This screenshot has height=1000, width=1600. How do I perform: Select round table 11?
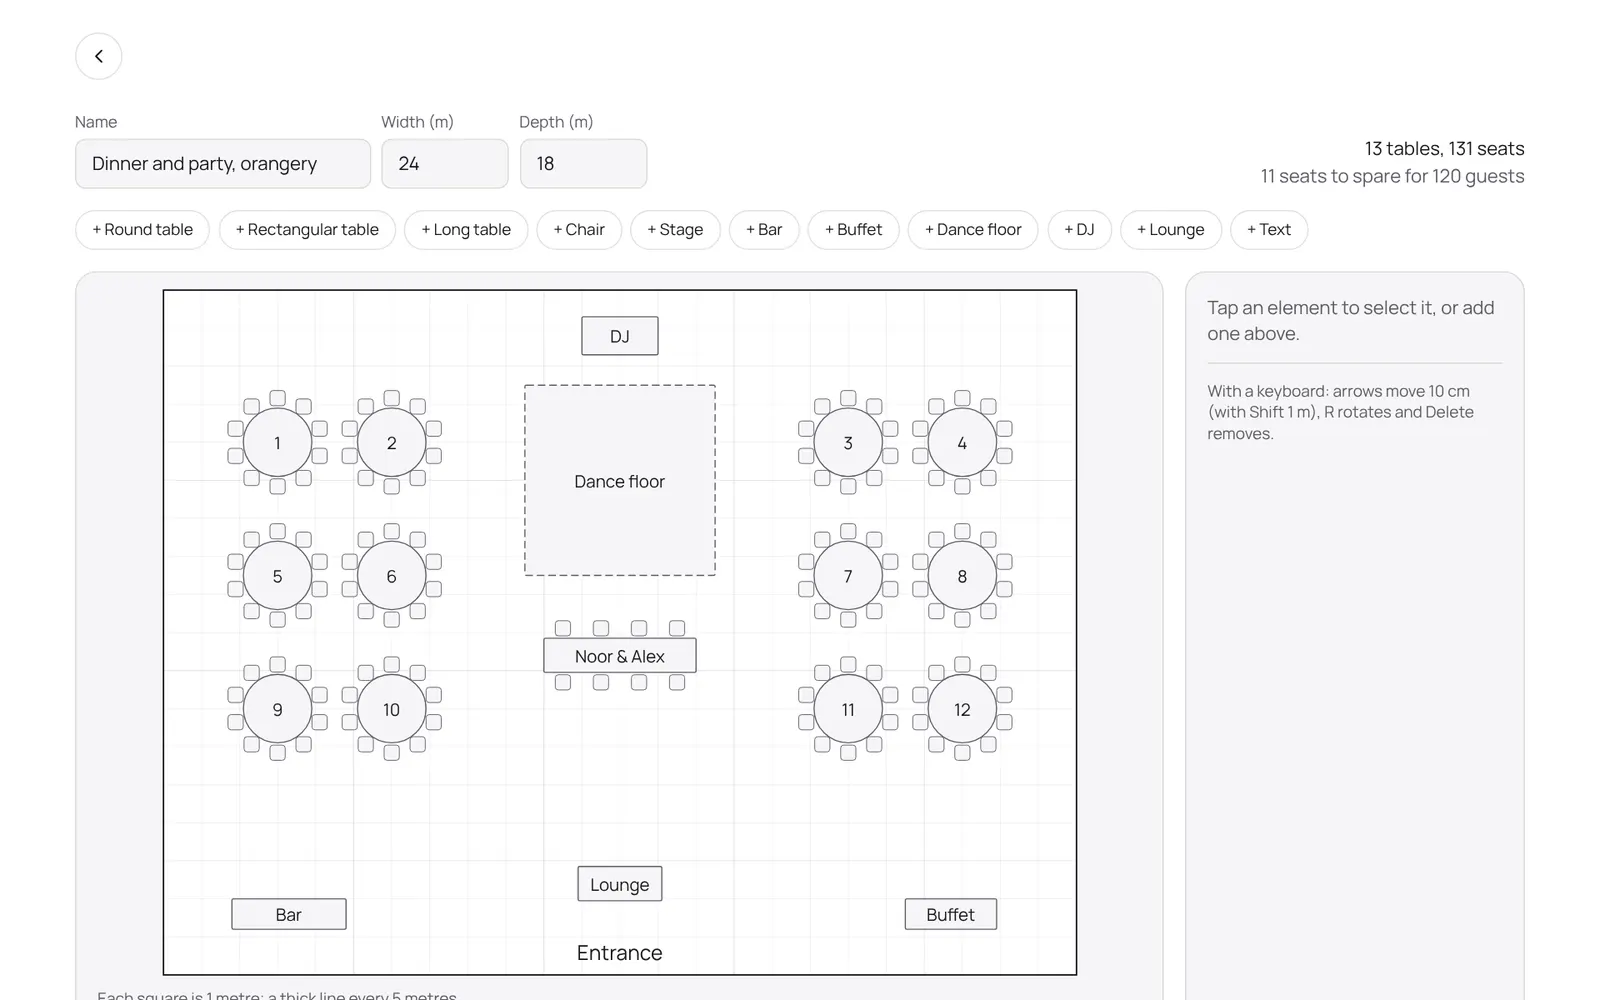(x=848, y=709)
